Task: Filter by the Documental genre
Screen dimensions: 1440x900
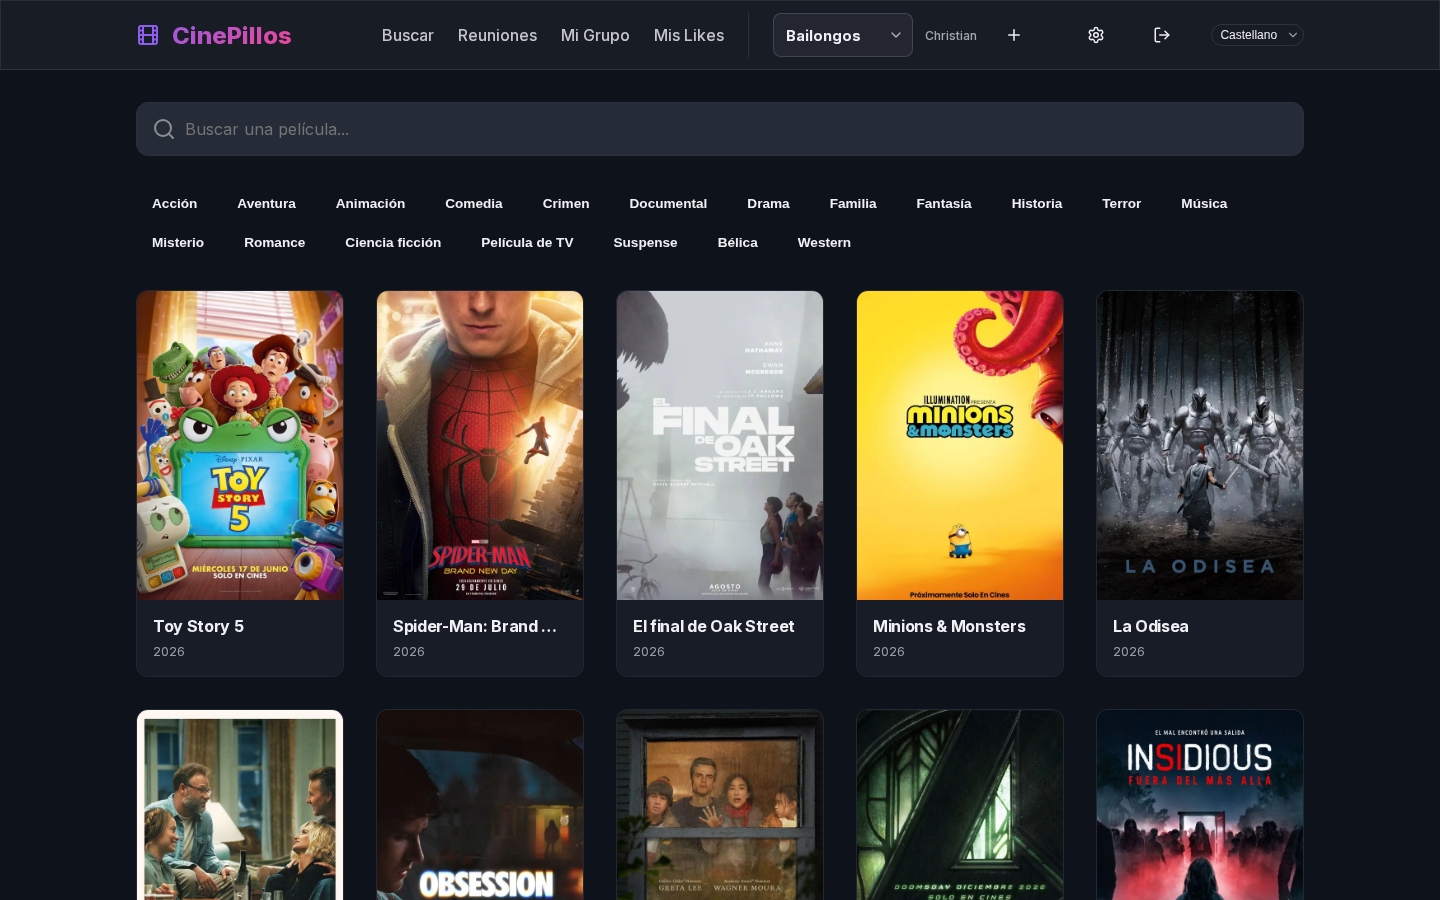Action: pyautogui.click(x=668, y=203)
